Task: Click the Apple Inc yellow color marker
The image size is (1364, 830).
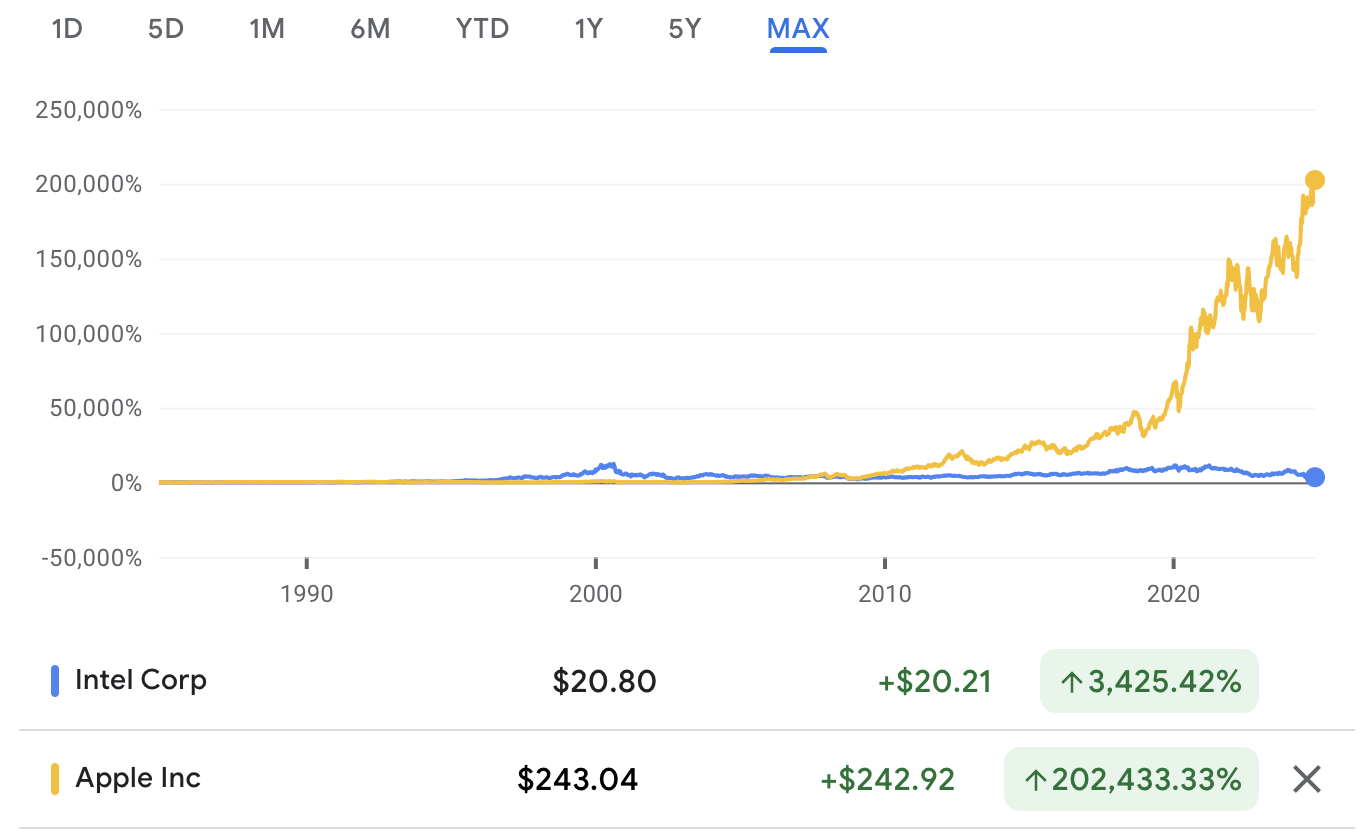Action: [56, 778]
